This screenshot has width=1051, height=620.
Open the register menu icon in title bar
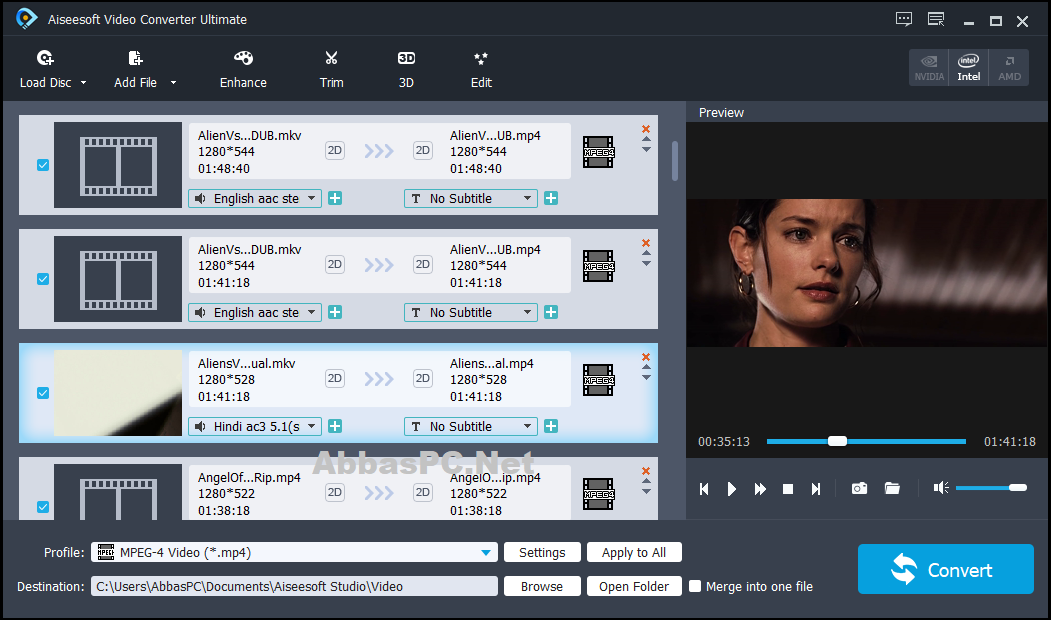coord(936,19)
